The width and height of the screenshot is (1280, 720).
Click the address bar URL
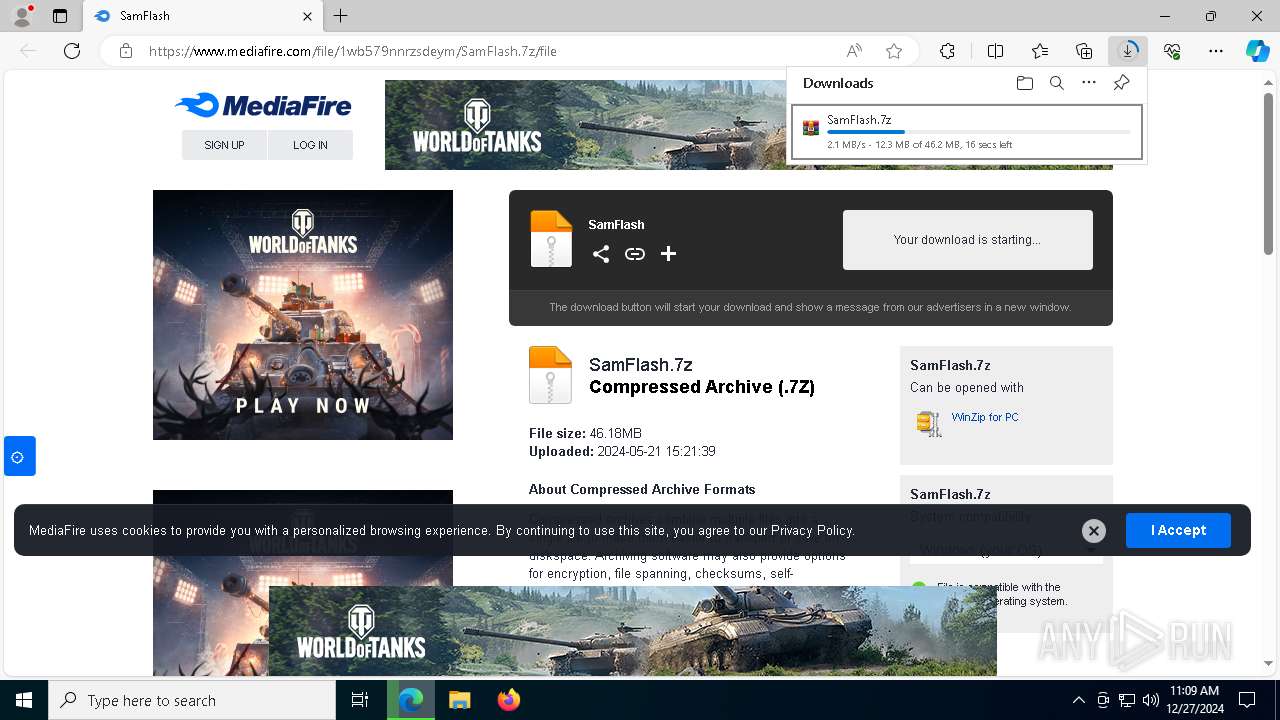tap(353, 51)
